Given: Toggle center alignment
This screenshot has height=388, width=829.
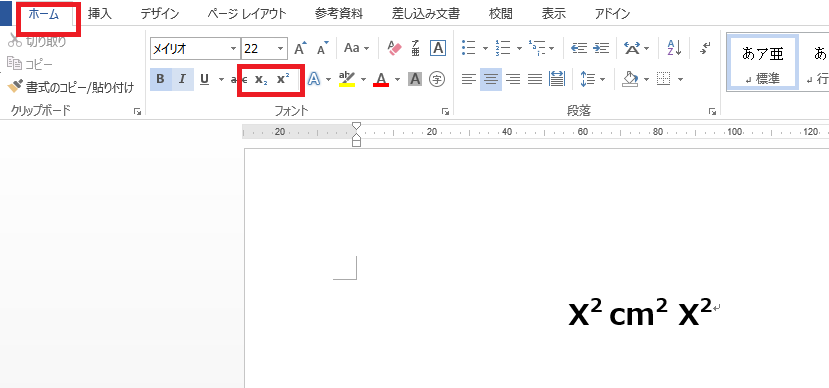Looking at the screenshot, I should coord(491,79).
